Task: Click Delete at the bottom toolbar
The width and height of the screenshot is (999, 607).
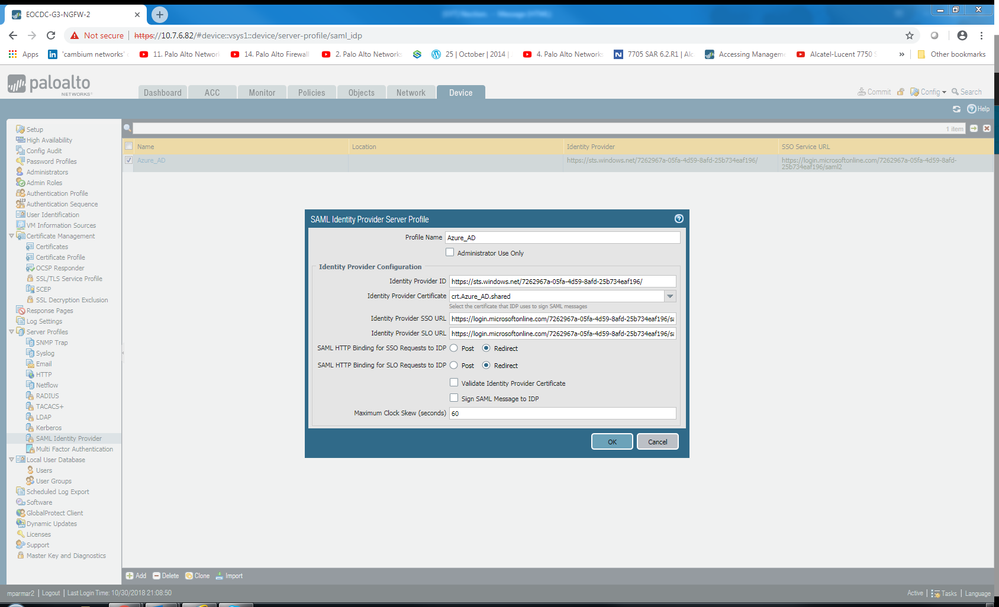Action: (166, 576)
